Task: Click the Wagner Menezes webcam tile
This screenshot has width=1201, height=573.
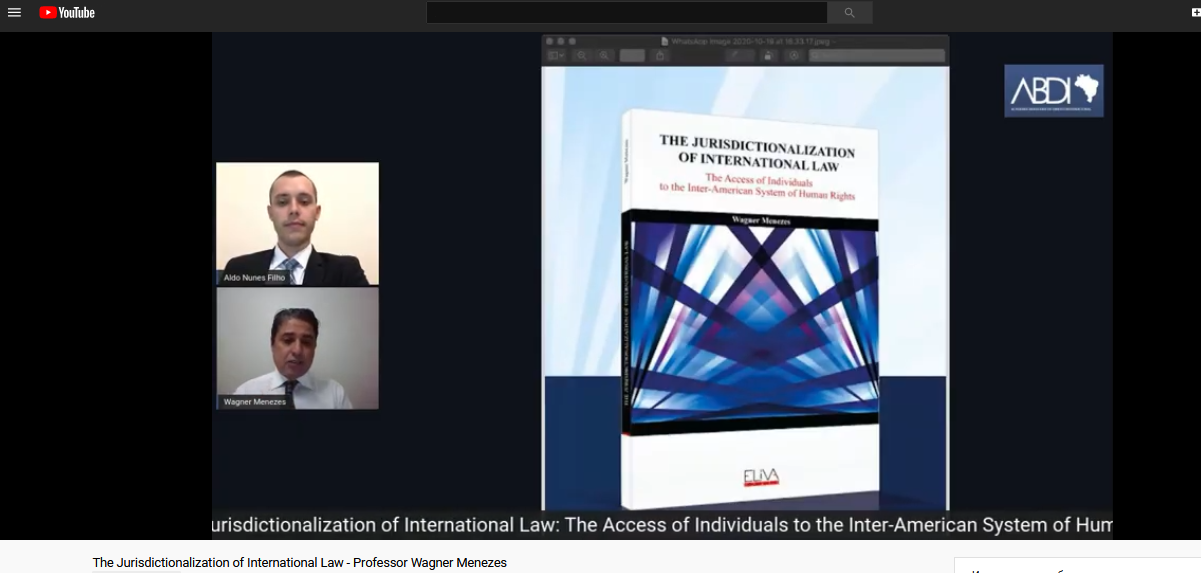Action: 297,348
